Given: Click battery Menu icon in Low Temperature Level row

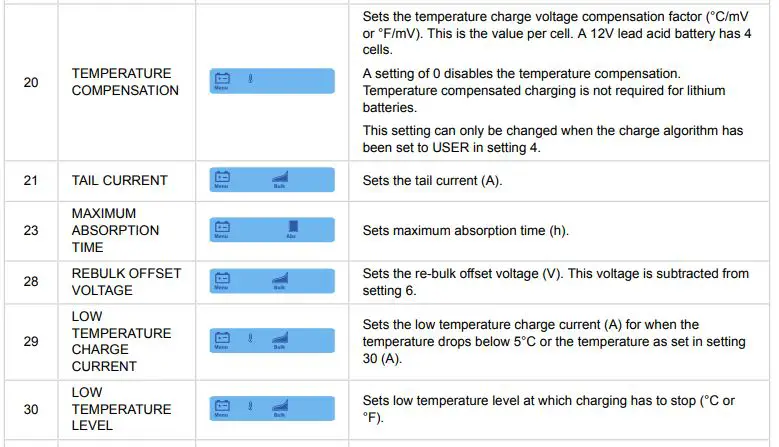Looking at the screenshot, I should click(x=222, y=407).
